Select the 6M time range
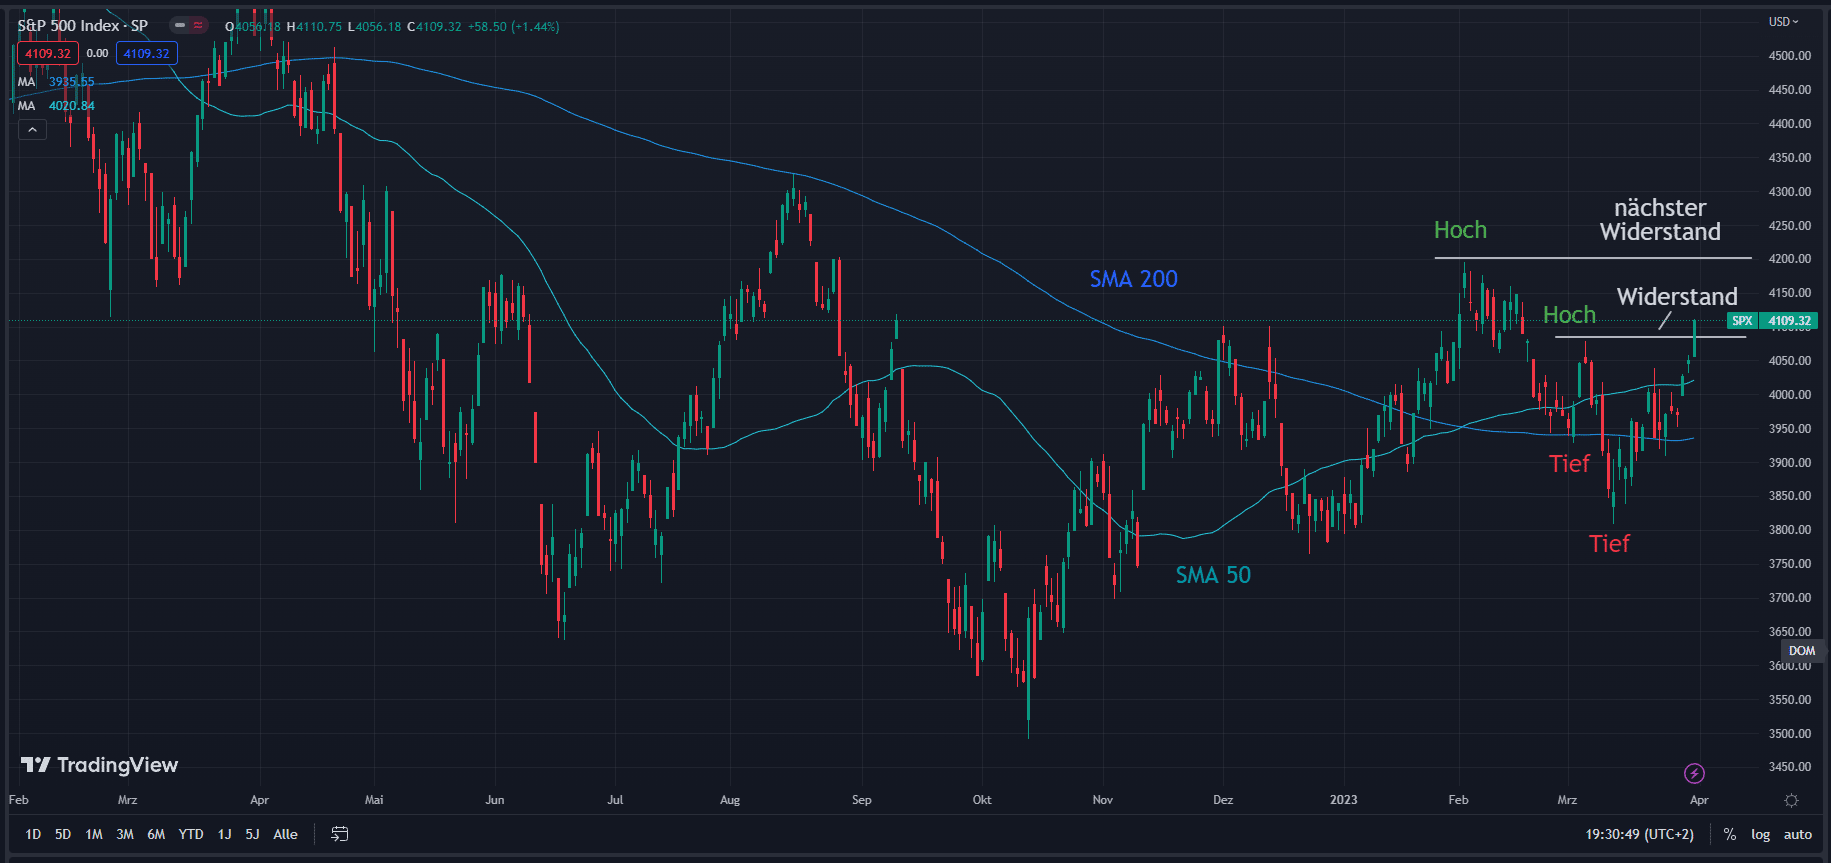The image size is (1831, 863). [x=156, y=834]
